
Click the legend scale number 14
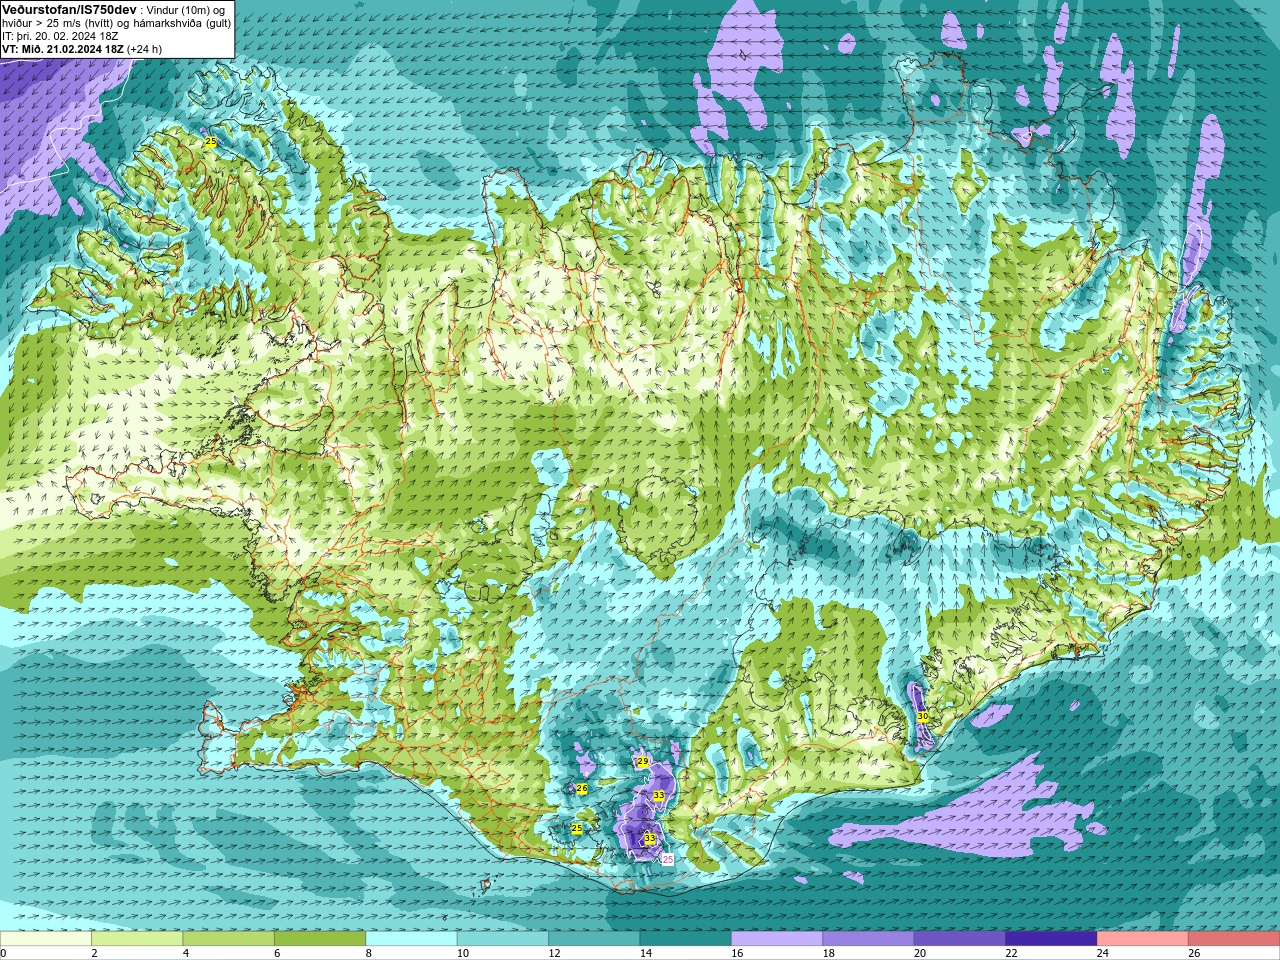click(646, 953)
